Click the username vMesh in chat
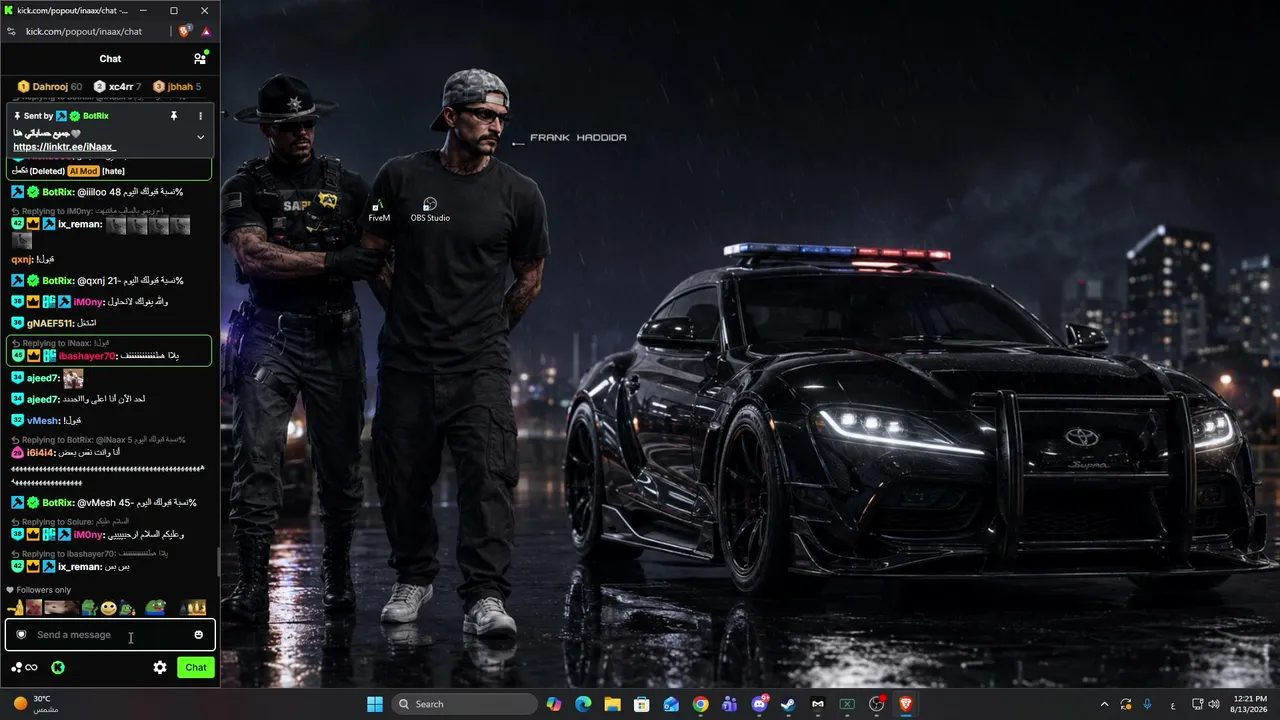 [43, 421]
